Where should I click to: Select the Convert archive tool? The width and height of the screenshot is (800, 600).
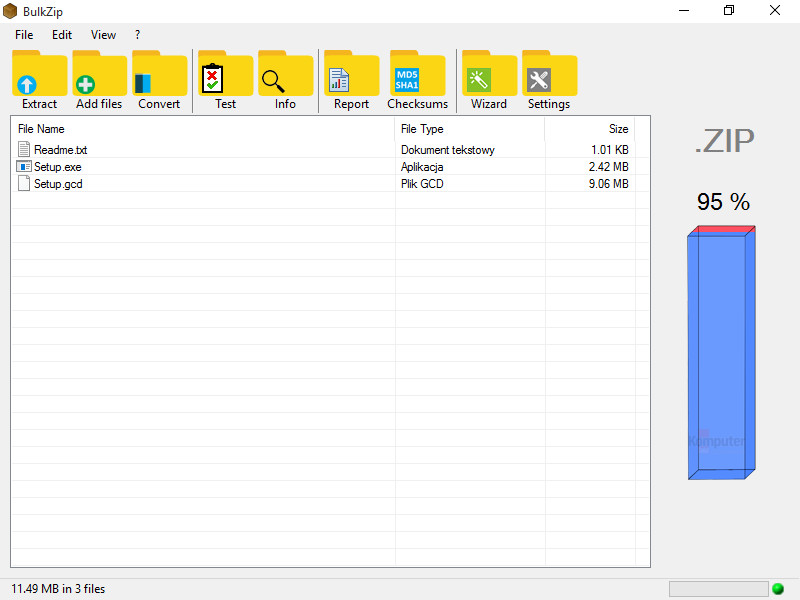tap(159, 80)
